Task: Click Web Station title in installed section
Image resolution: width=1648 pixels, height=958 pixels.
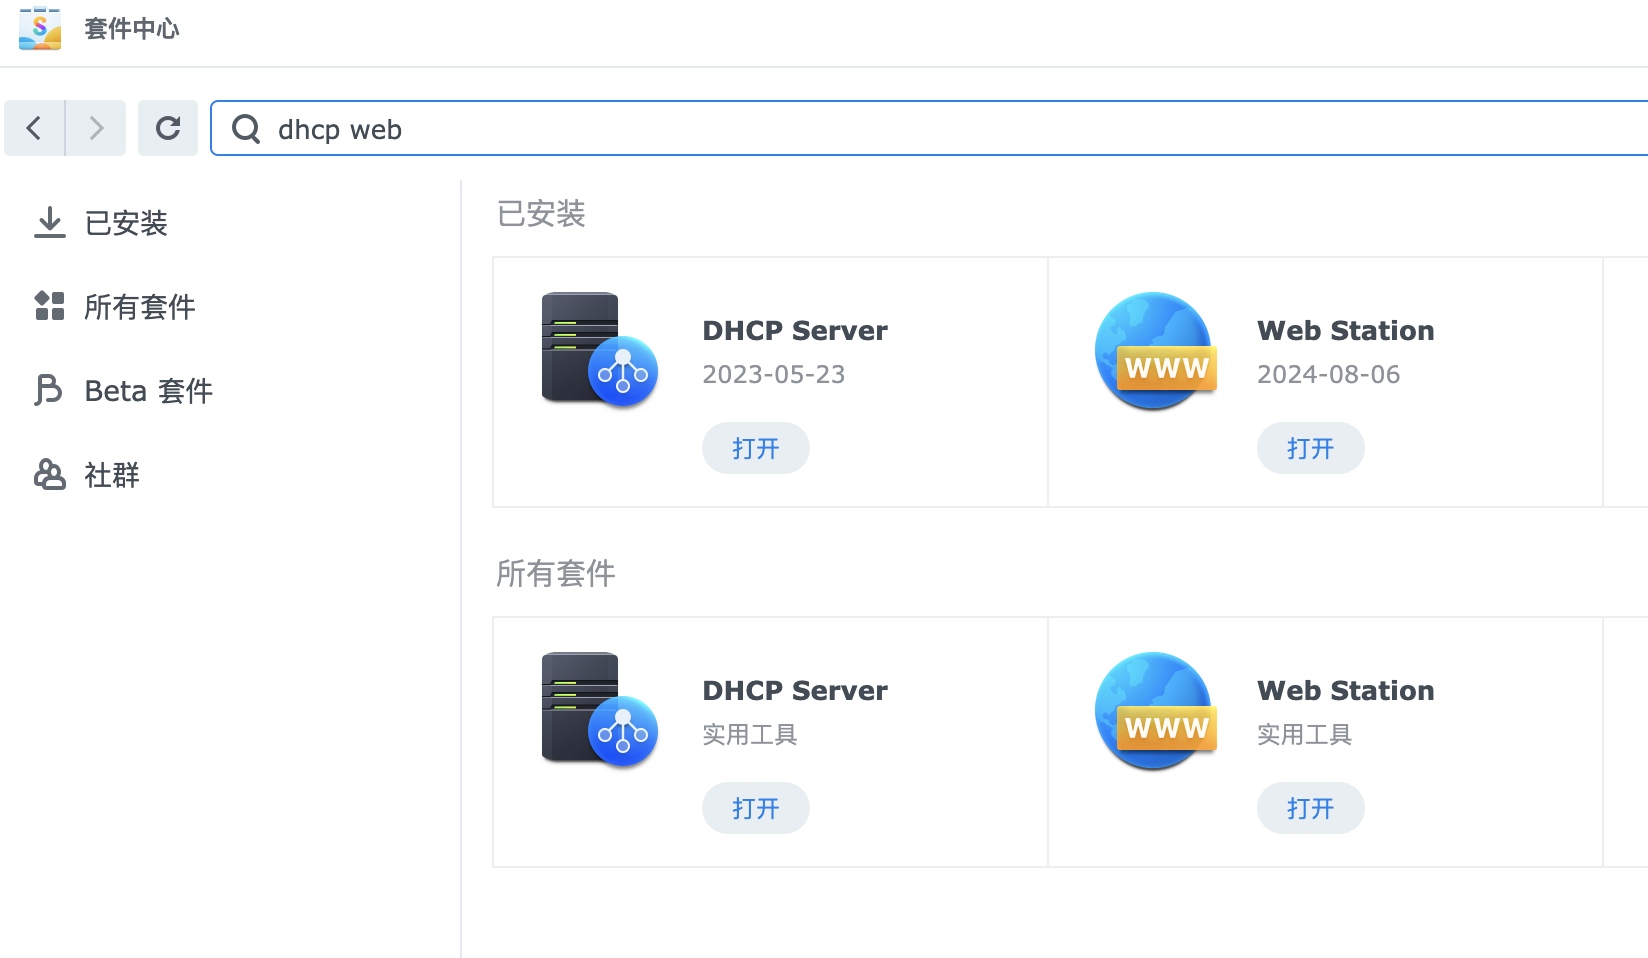Action: [1346, 331]
